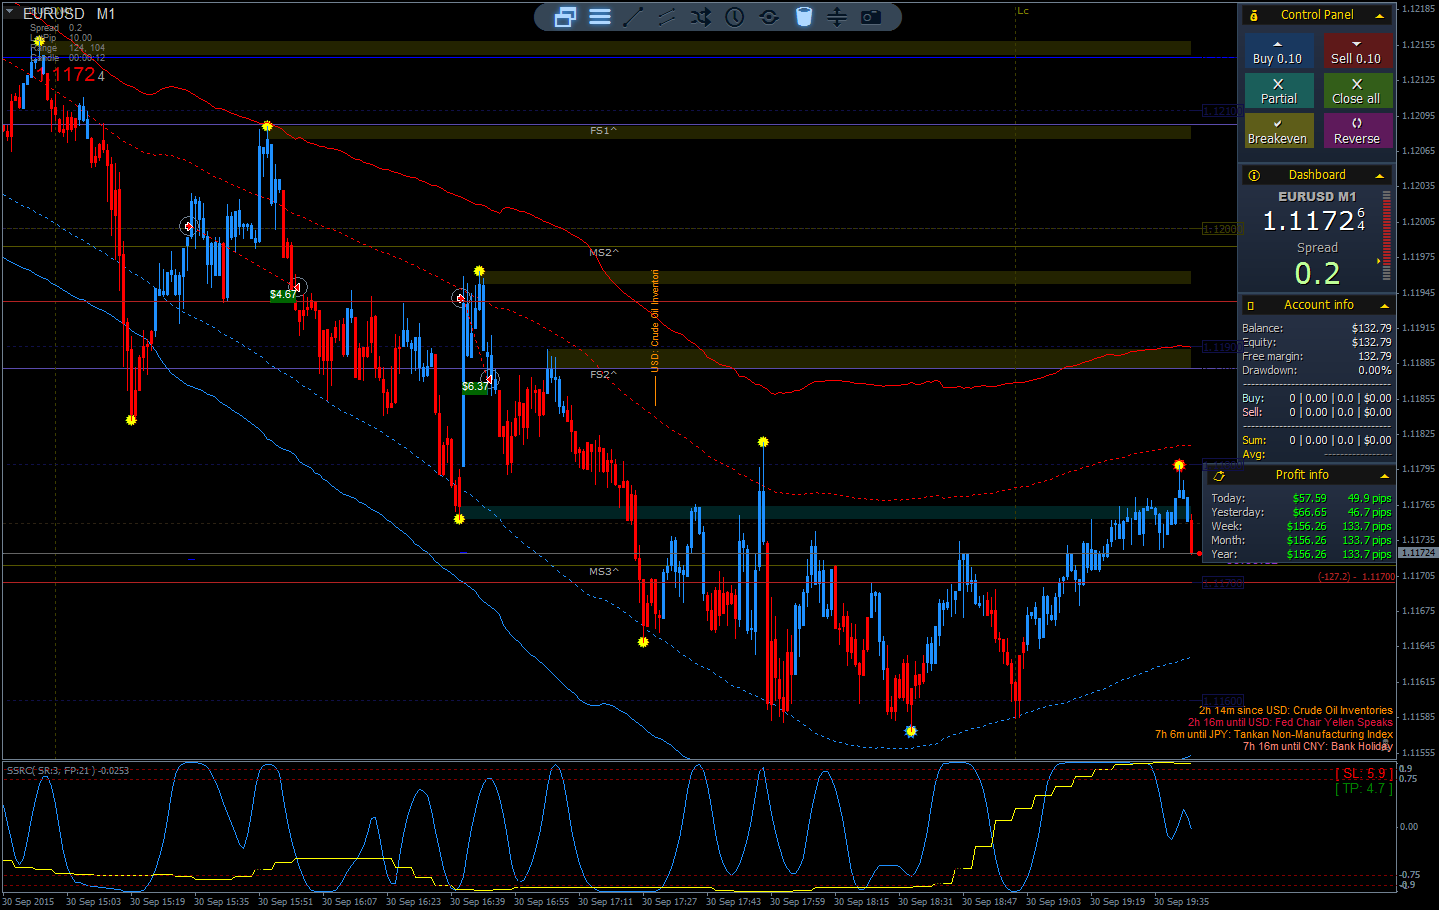The image size is (1439, 910).
Task: Click the Drawdown 0.00% row
Action: tap(1316, 370)
